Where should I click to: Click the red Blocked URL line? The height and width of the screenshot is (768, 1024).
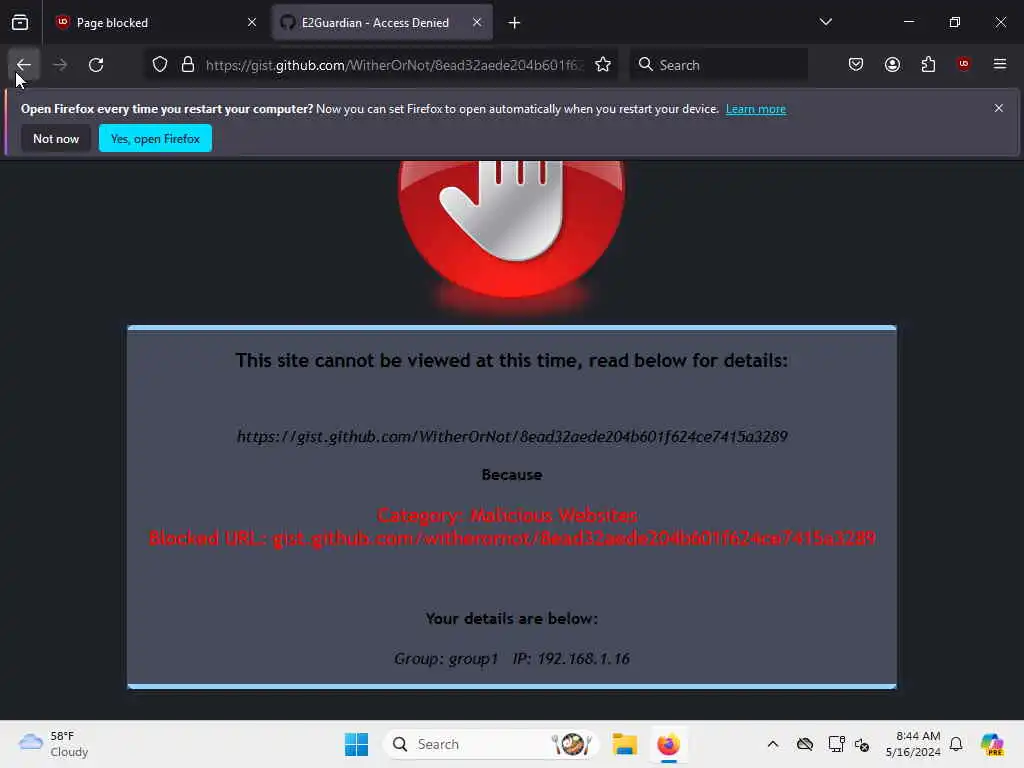[x=512, y=538]
